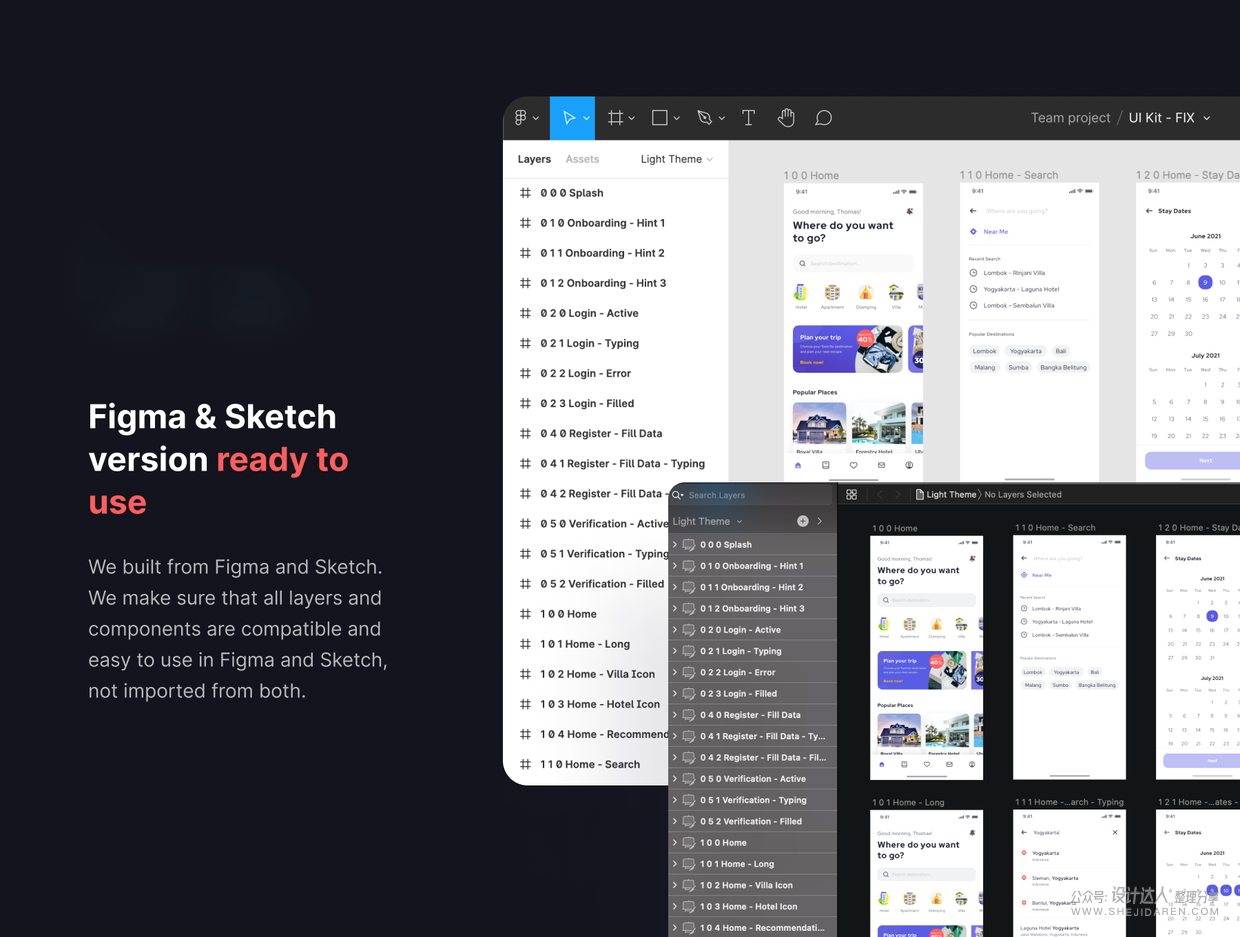Click the No Layers Selected text in Sketch
The height and width of the screenshot is (937, 1240).
(1023, 495)
